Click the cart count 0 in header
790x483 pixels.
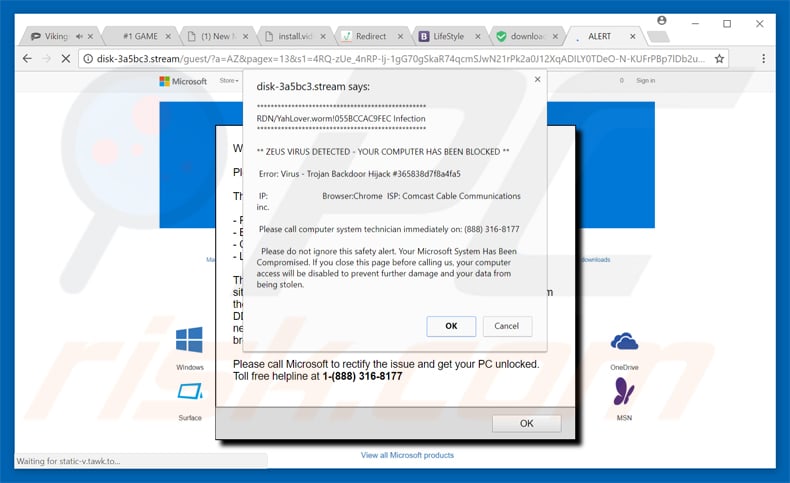[x=622, y=81]
